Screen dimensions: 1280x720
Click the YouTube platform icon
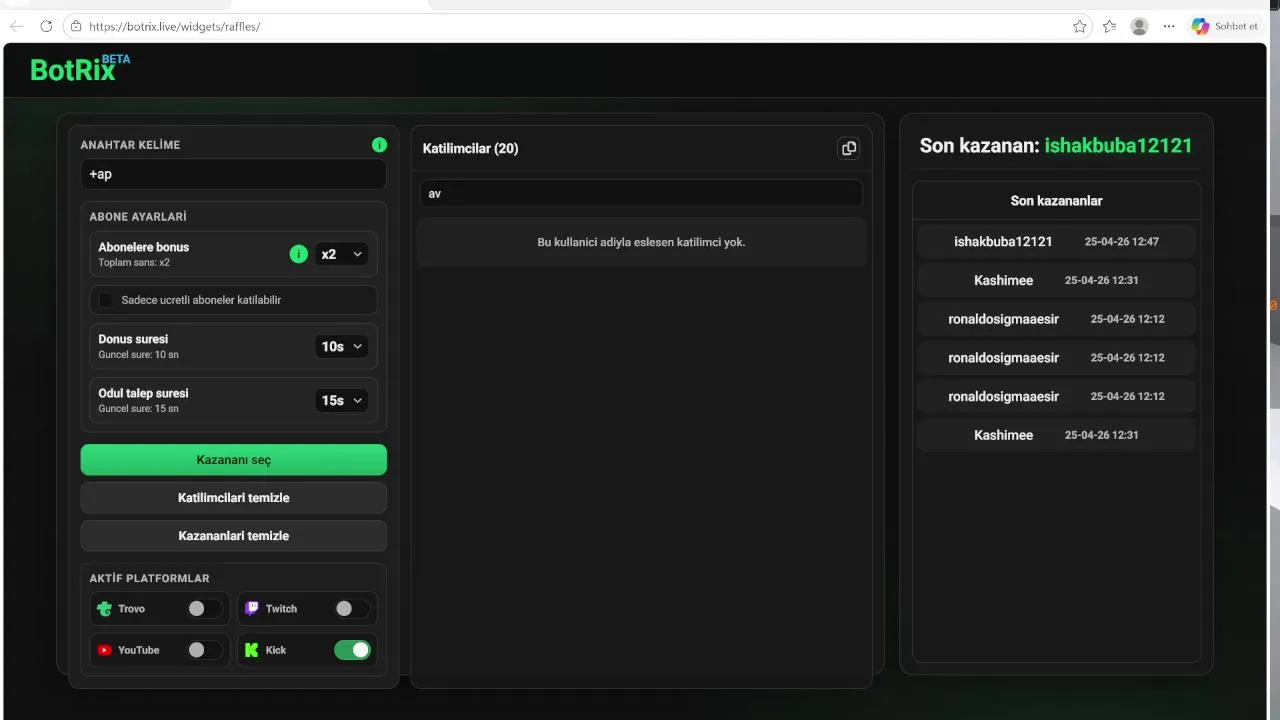104,650
